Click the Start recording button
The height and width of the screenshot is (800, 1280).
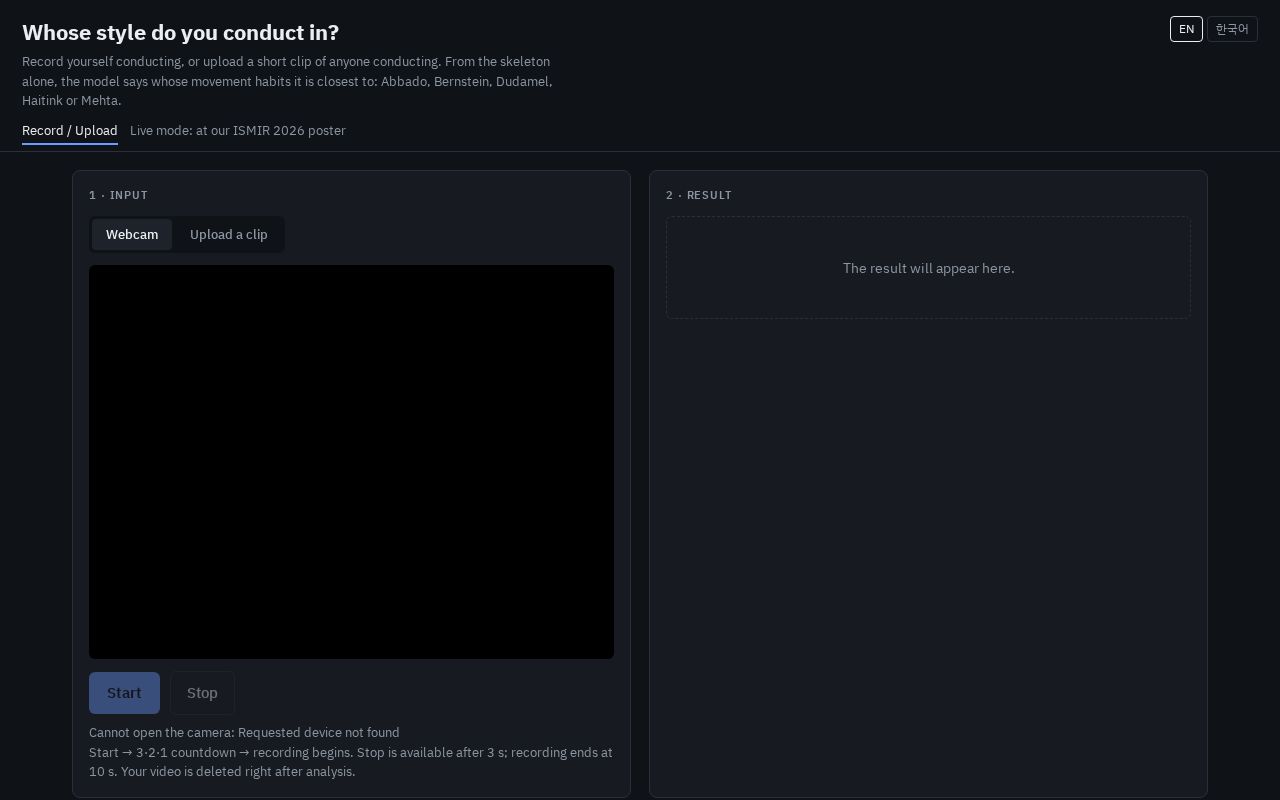pyautogui.click(x=124, y=693)
